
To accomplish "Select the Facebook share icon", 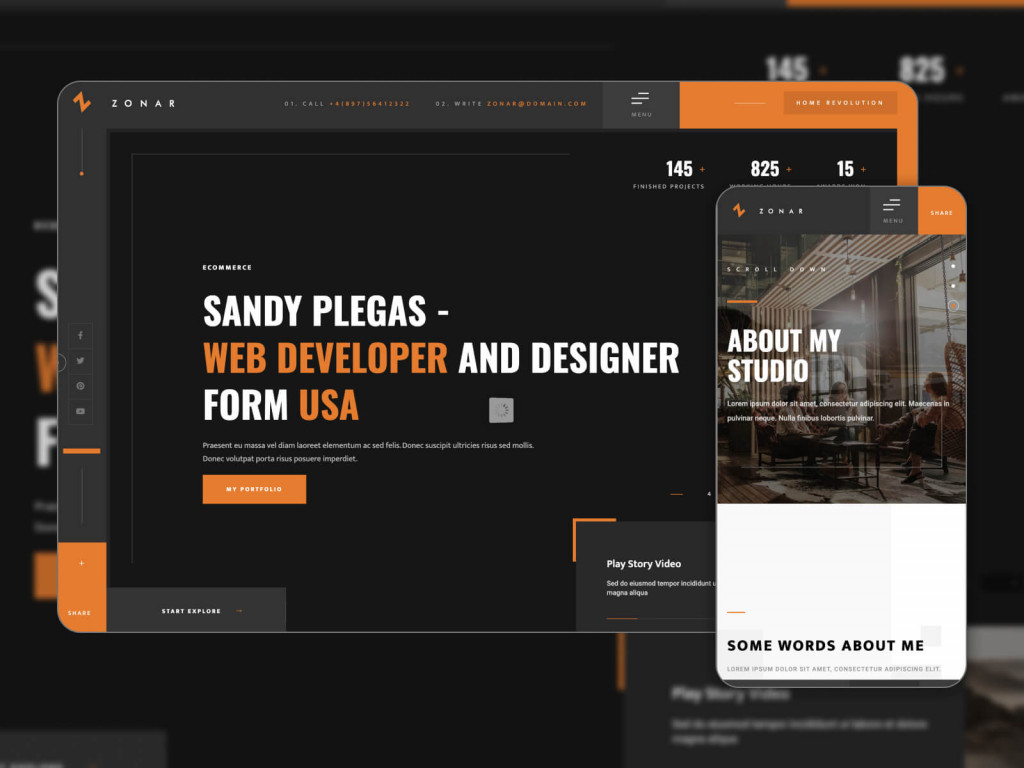I will pyautogui.click(x=80, y=335).
